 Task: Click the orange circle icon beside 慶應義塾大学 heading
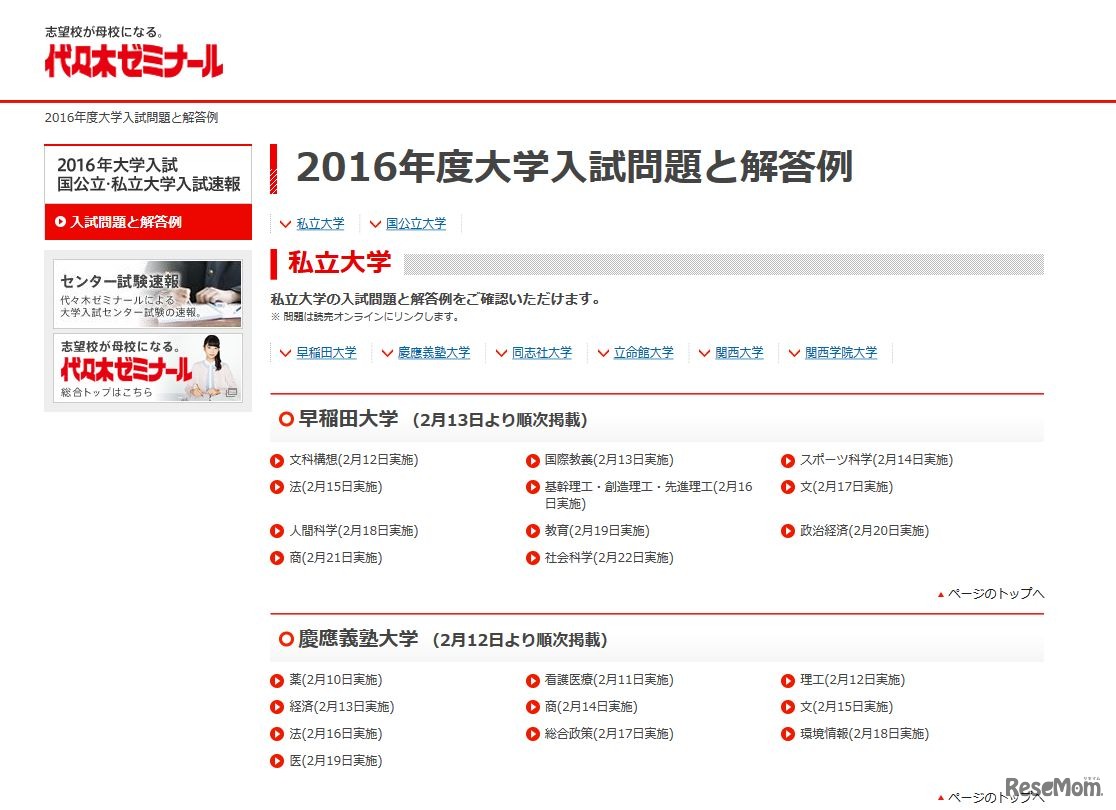(286, 638)
